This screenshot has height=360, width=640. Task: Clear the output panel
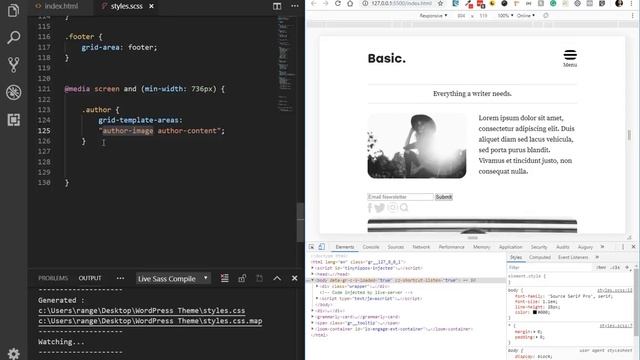pos(224,278)
